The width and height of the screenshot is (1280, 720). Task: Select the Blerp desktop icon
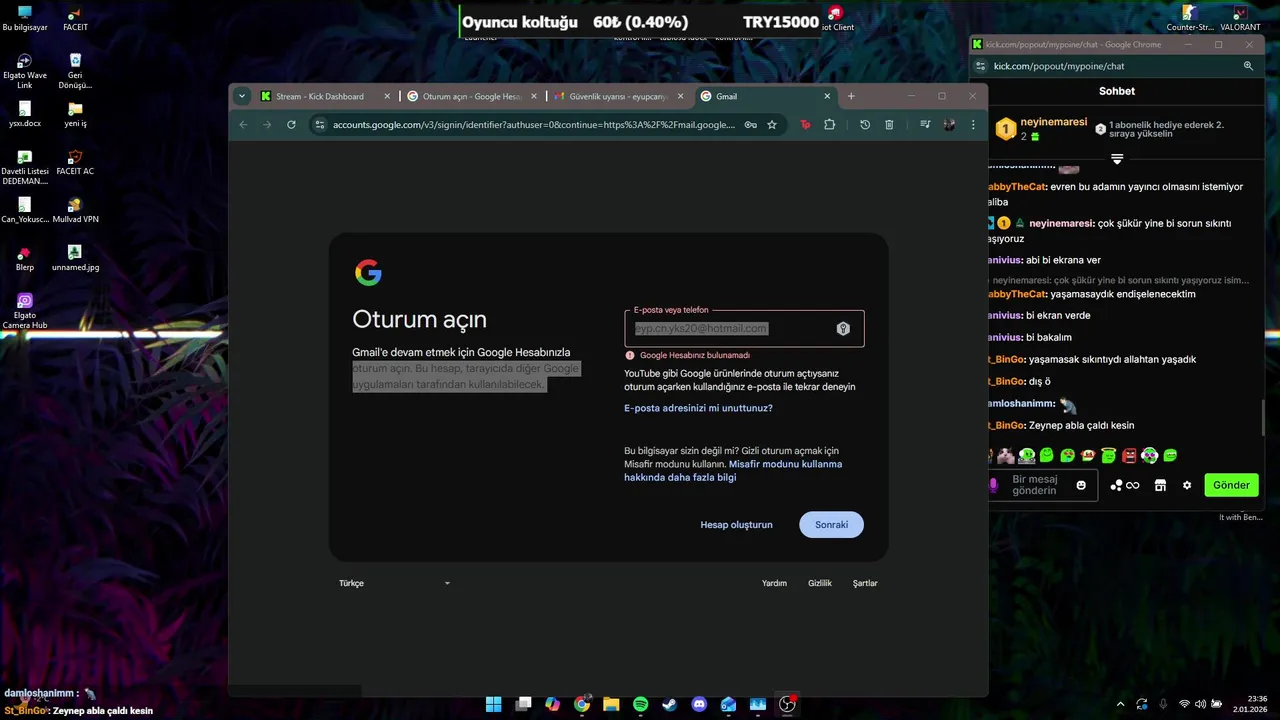[x=25, y=258]
